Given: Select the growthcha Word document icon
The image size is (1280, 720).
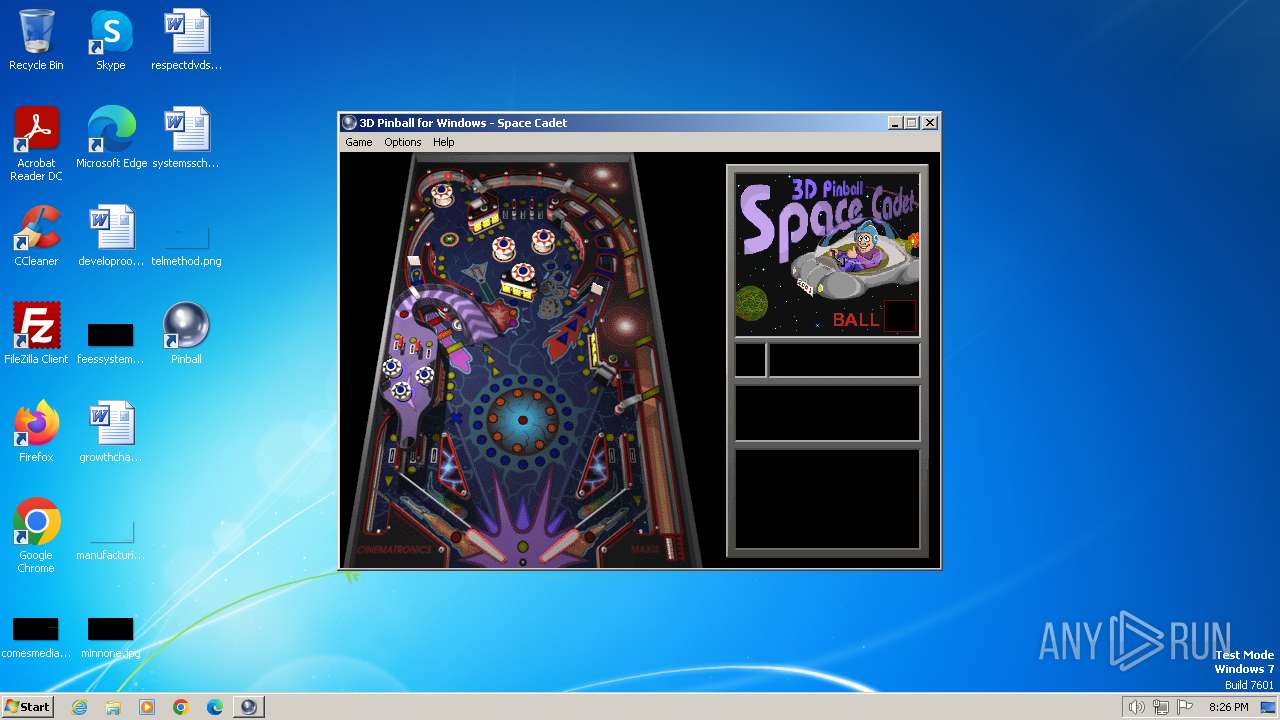Looking at the screenshot, I should [111, 432].
